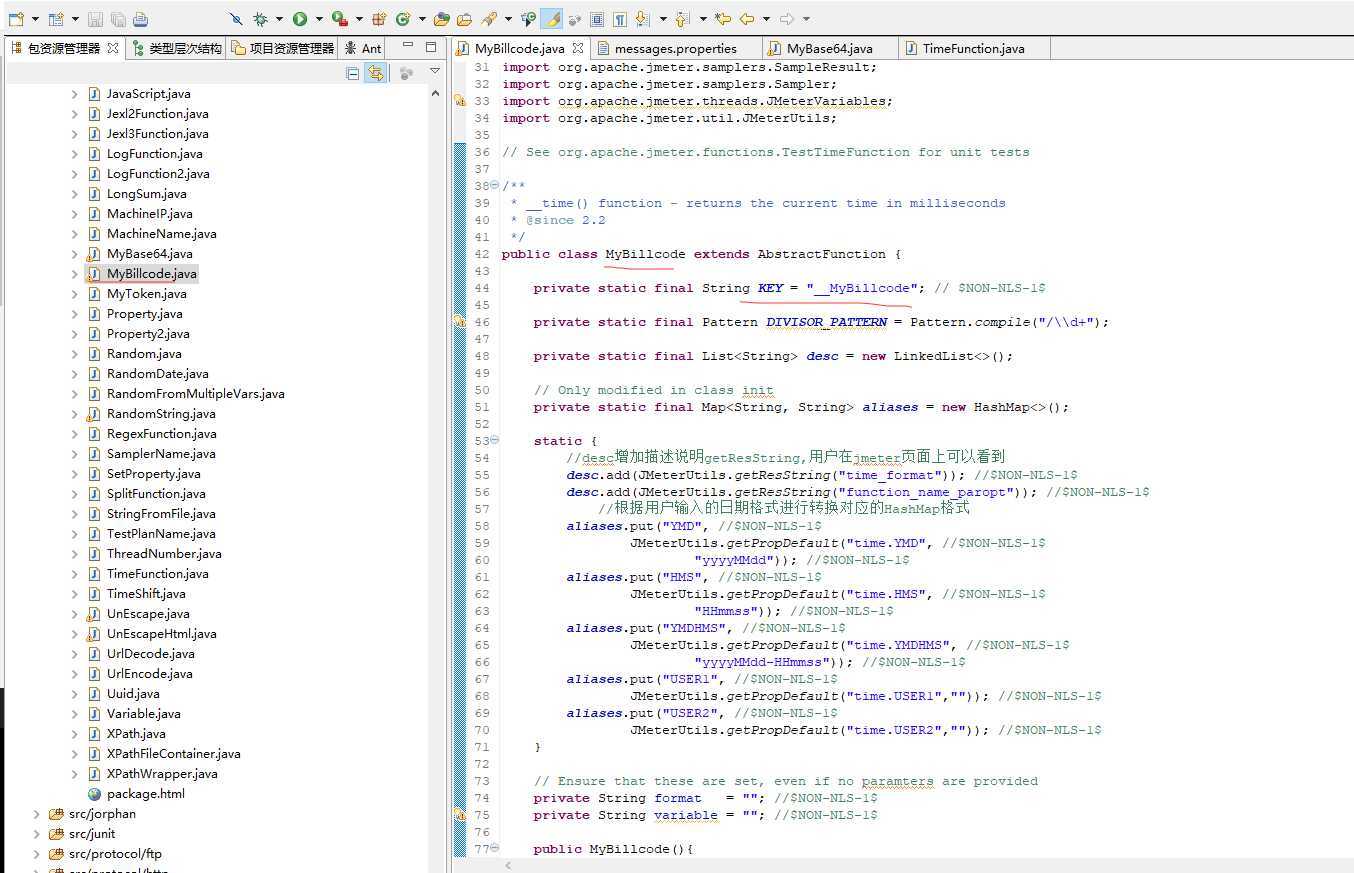The width and height of the screenshot is (1354, 873).
Task: Click the Open Task folder icon
Action: coord(465,18)
